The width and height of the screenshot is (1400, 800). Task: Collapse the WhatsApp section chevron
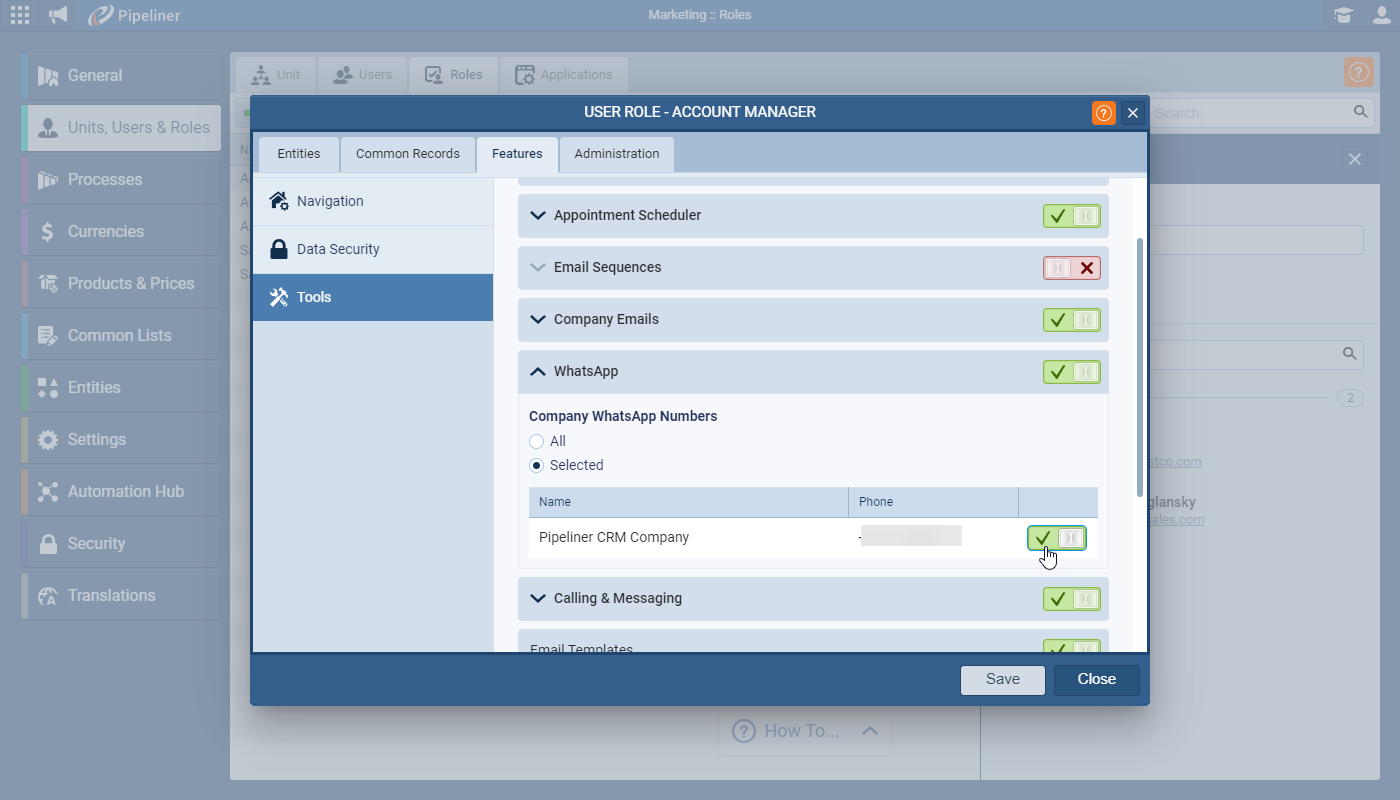tap(538, 371)
